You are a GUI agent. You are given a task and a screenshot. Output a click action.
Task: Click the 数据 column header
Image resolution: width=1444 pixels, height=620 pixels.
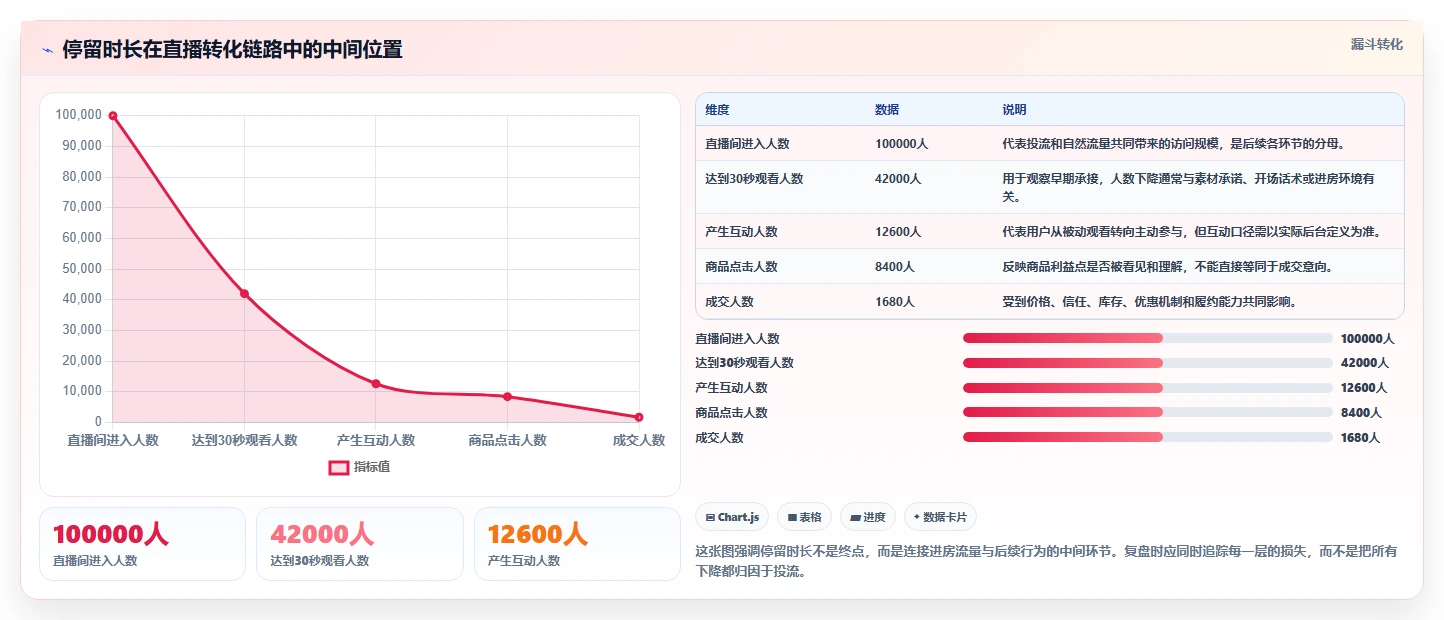(x=886, y=110)
